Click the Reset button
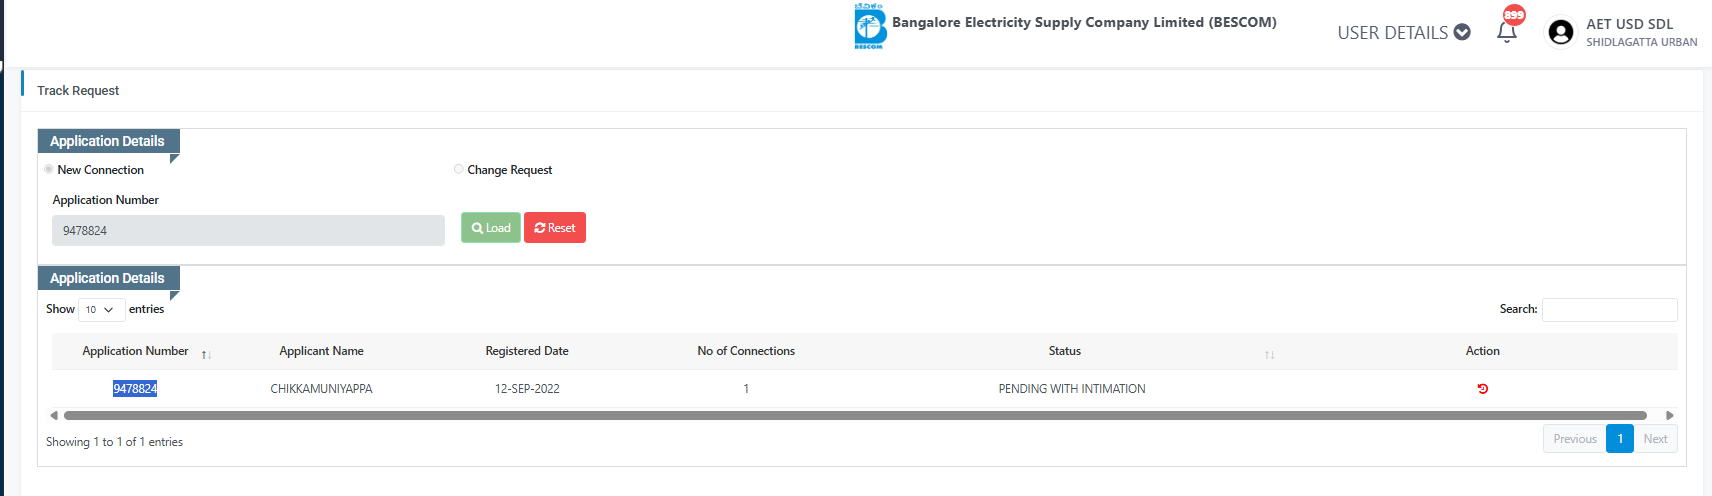This screenshot has height=496, width=1712. coord(555,228)
